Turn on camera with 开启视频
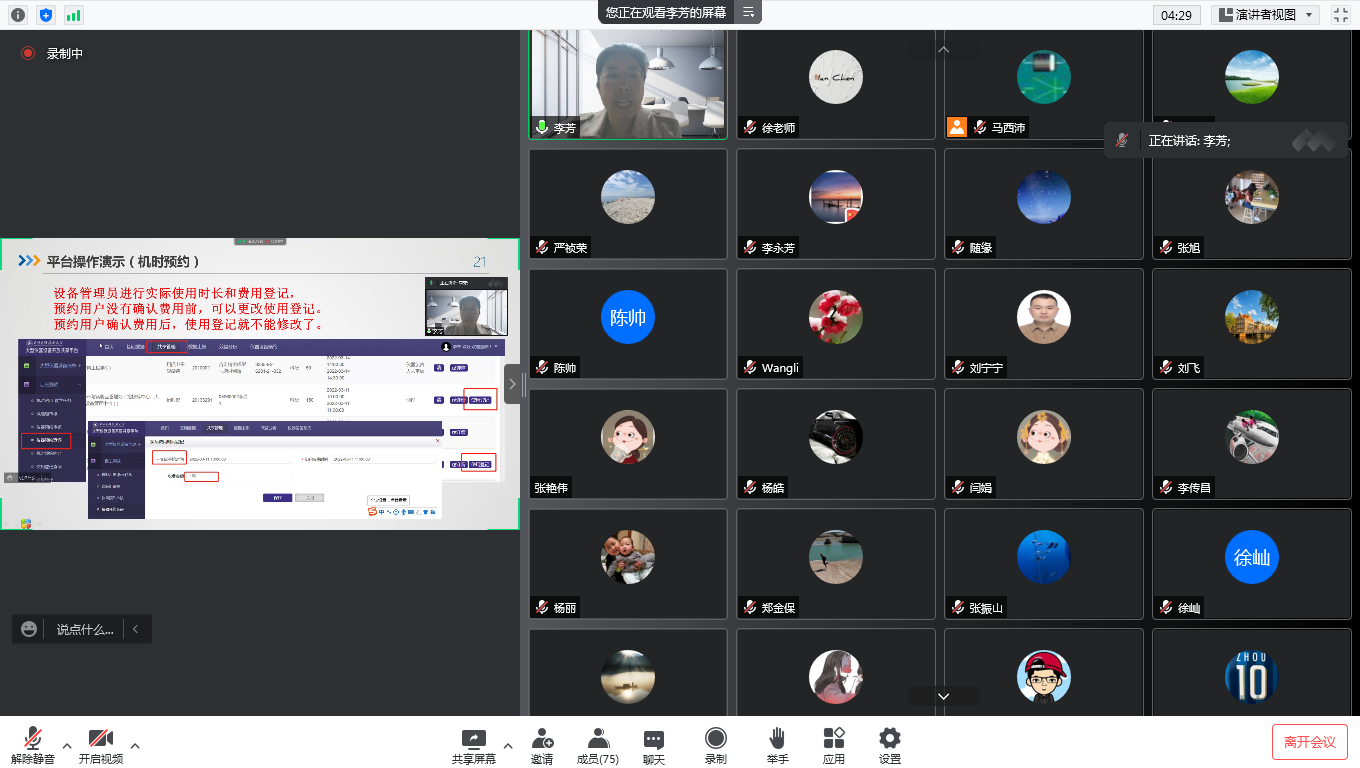This screenshot has height=768, width=1360. coord(100,745)
